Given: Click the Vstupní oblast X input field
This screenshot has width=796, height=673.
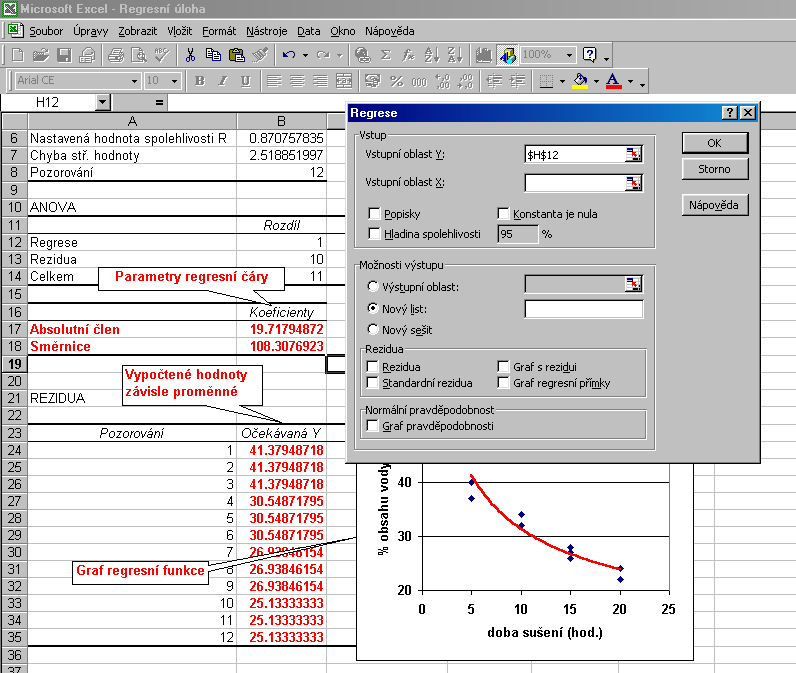Looking at the screenshot, I should point(575,183).
